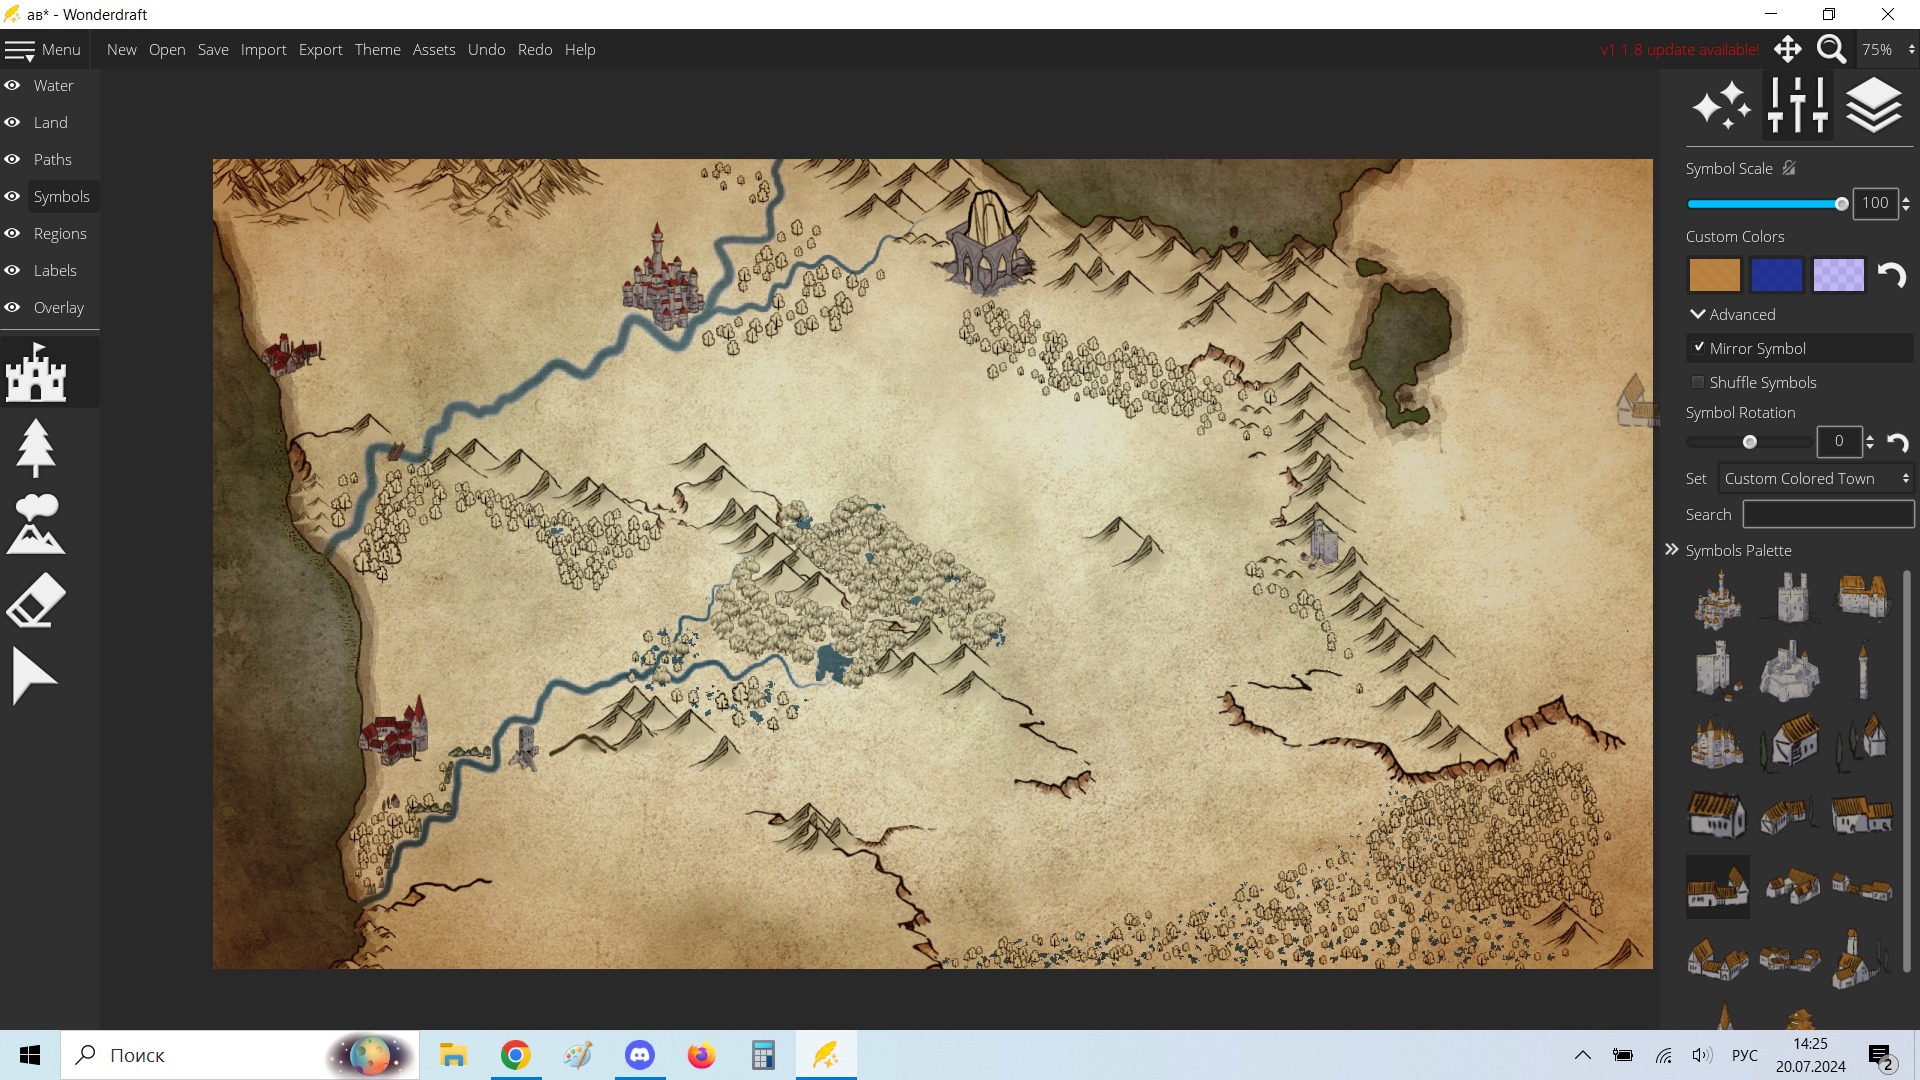
Task: Select the Eraser tool
Action: tap(36, 600)
